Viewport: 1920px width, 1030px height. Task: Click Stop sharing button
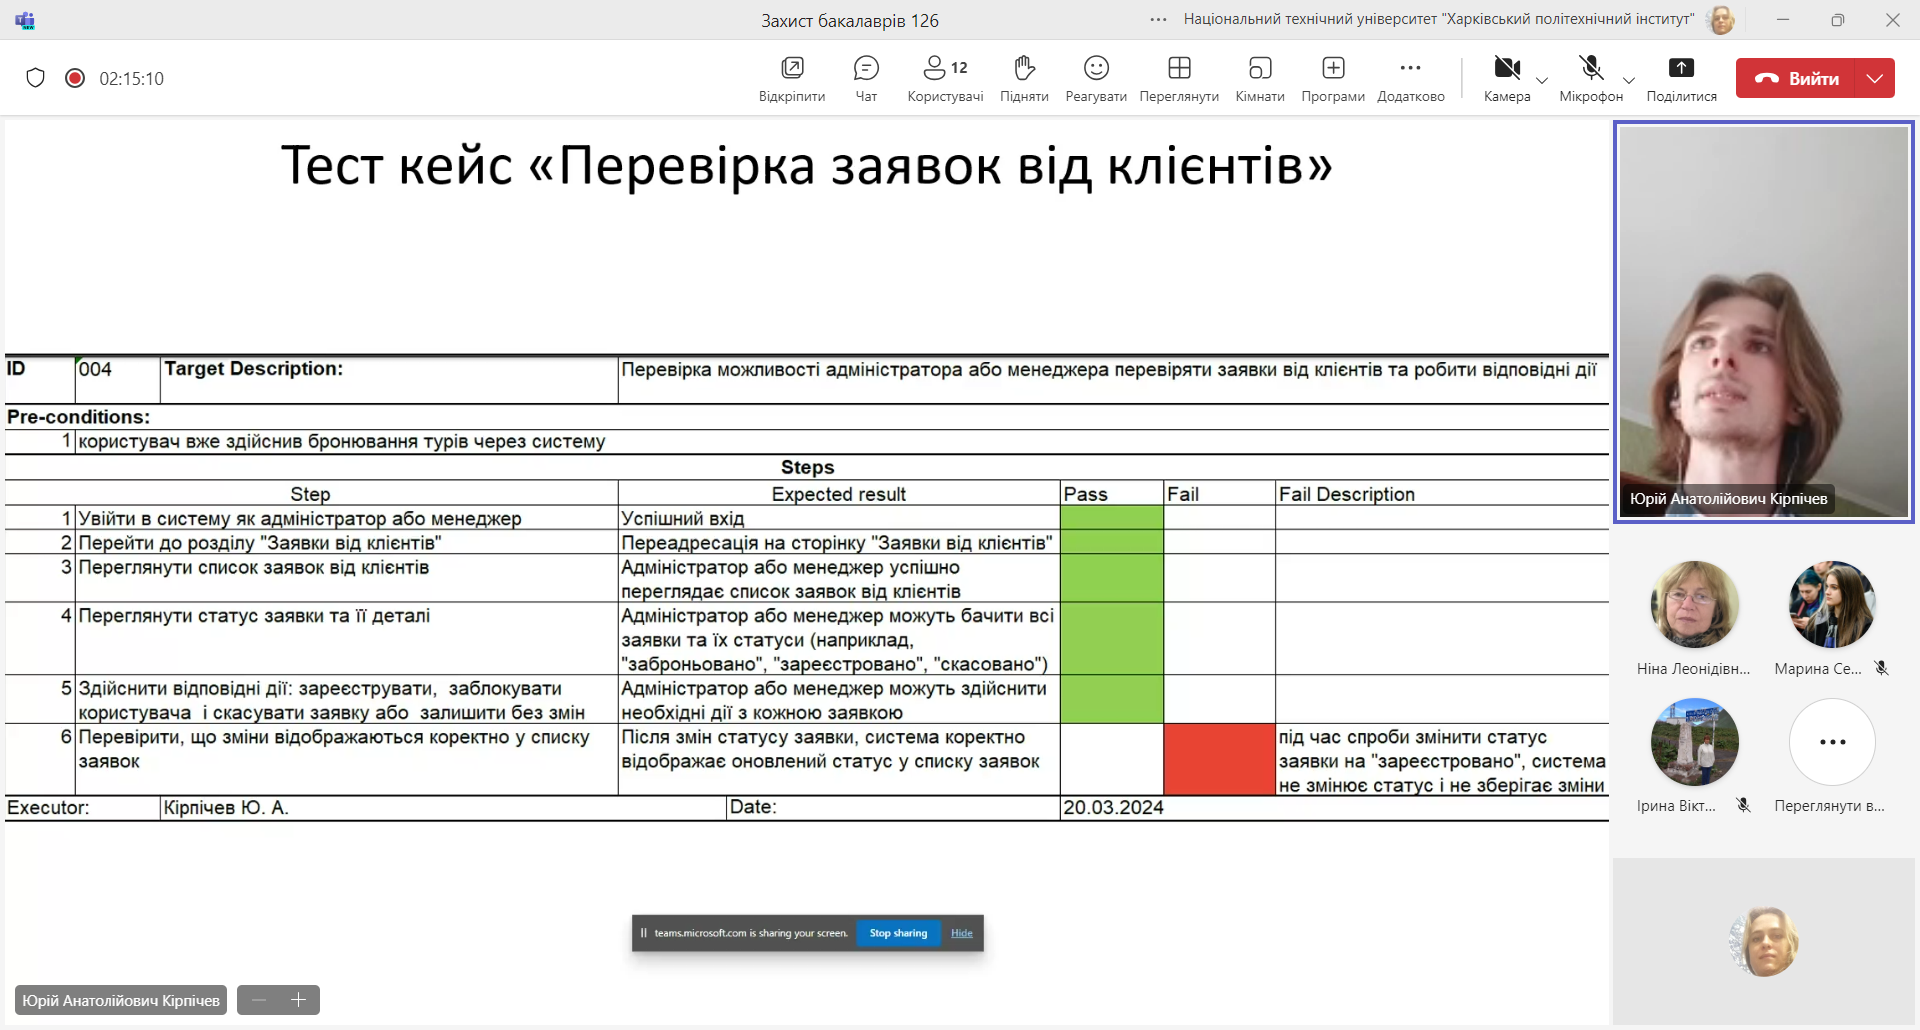click(898, 933)
